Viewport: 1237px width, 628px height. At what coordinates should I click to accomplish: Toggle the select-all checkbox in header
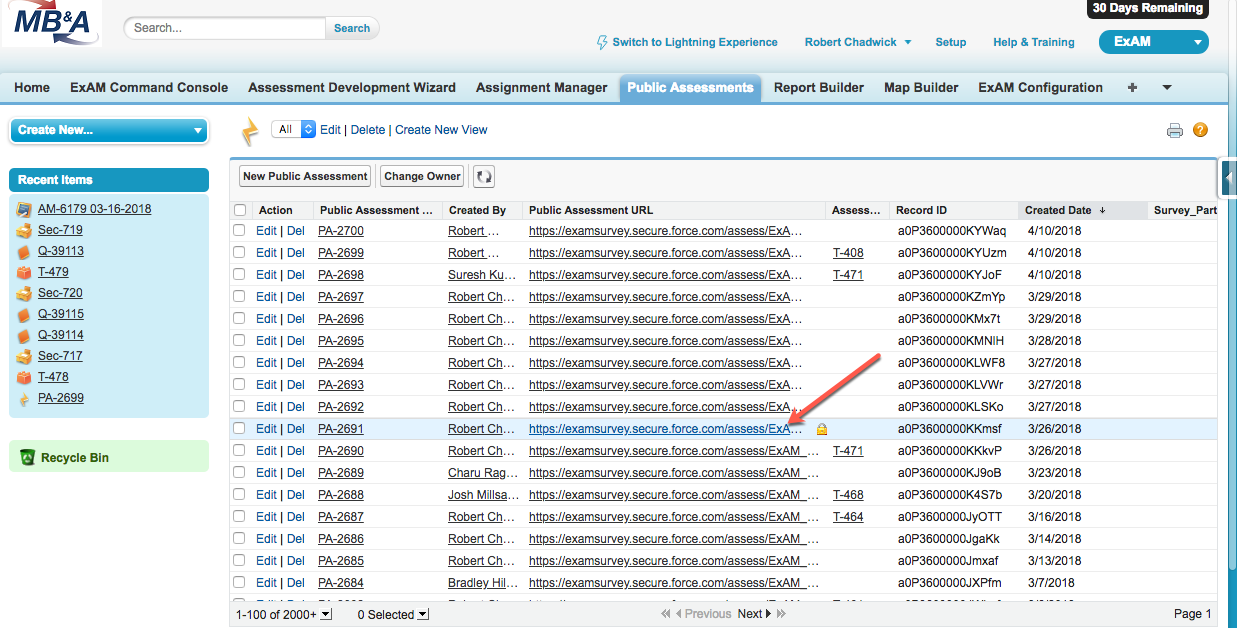coord(239,210)
